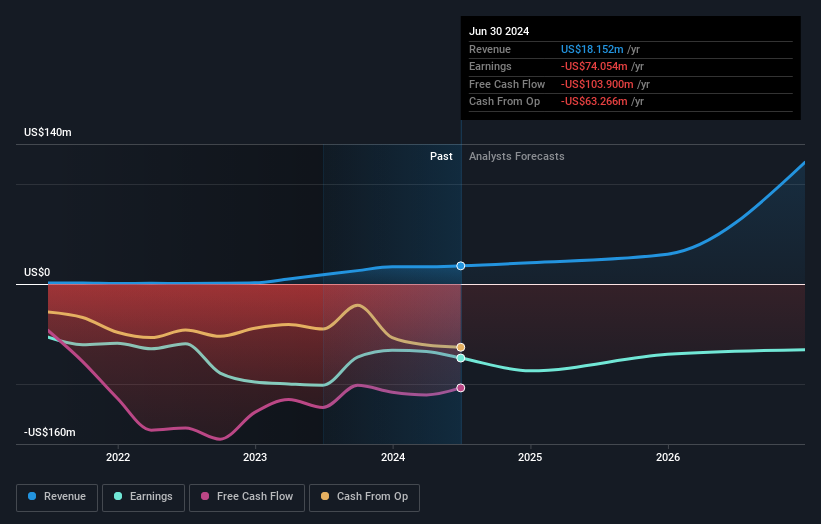Click the US$18.152m revenue value
Viewport: 821px width, 524px height.
592,49
